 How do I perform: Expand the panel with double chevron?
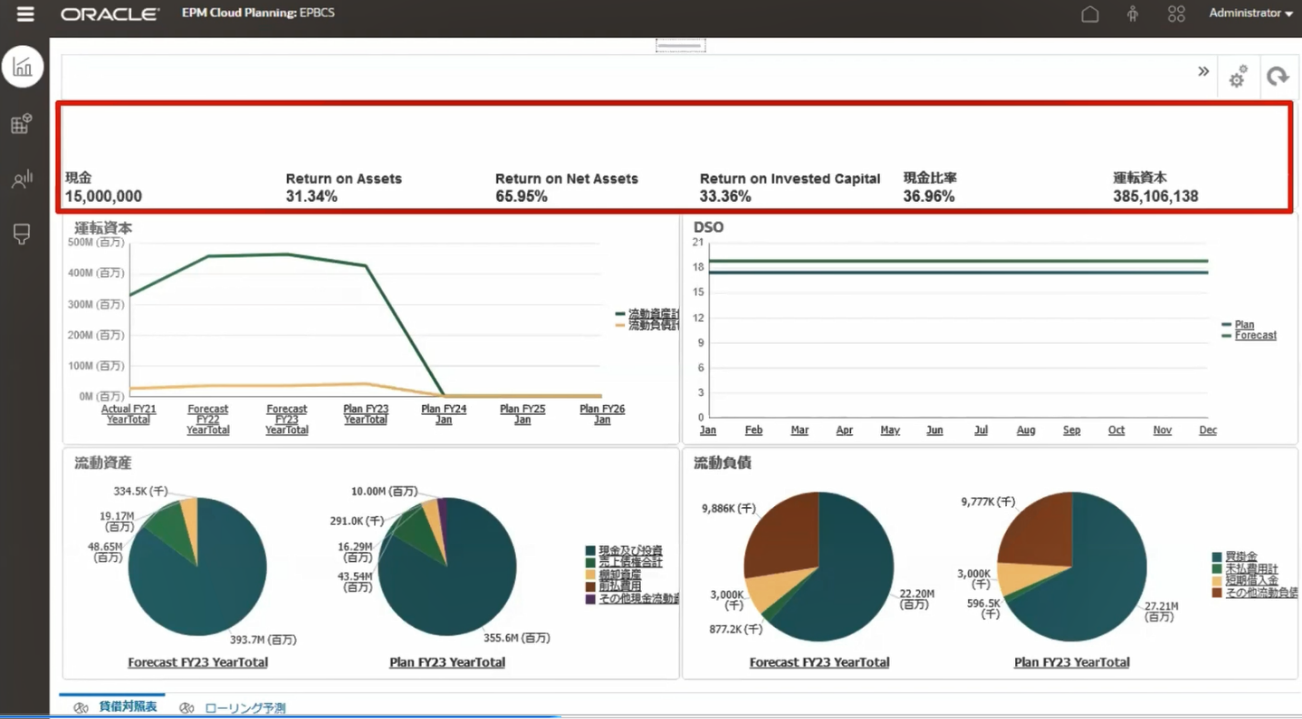[x=1203, y=71]
